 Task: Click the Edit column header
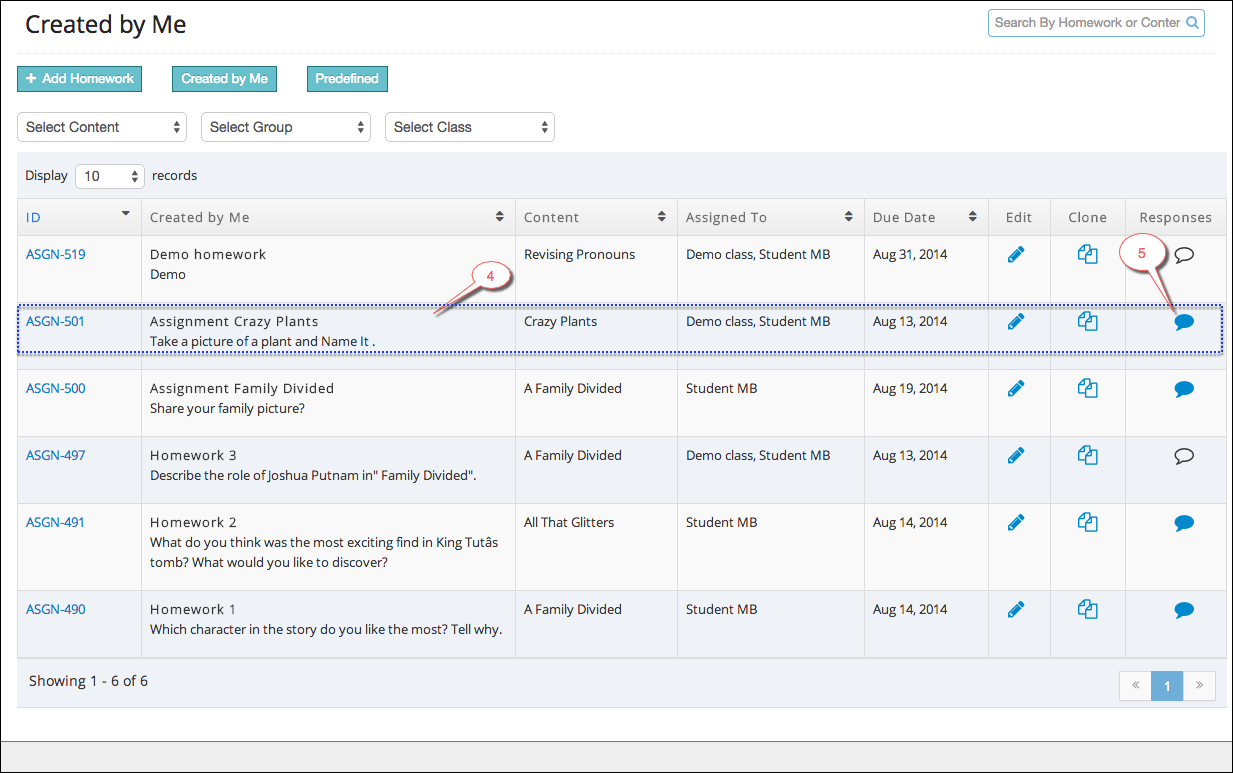tap(1018, 217)
